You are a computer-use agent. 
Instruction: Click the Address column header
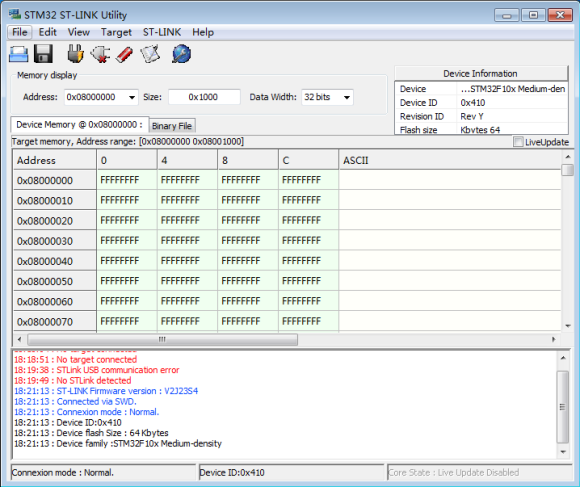[x=55, y=160]
